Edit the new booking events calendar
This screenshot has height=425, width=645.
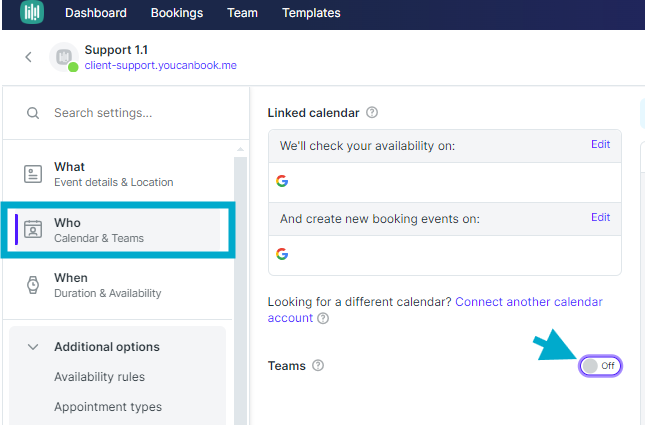point(600,217)
